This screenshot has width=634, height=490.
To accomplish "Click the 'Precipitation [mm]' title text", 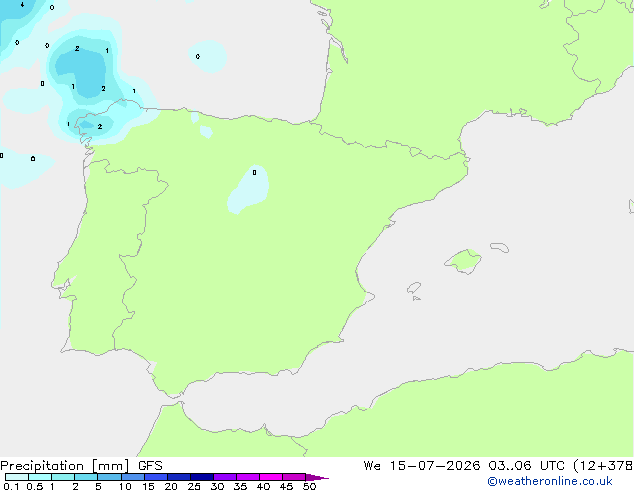I will point(65,466).
